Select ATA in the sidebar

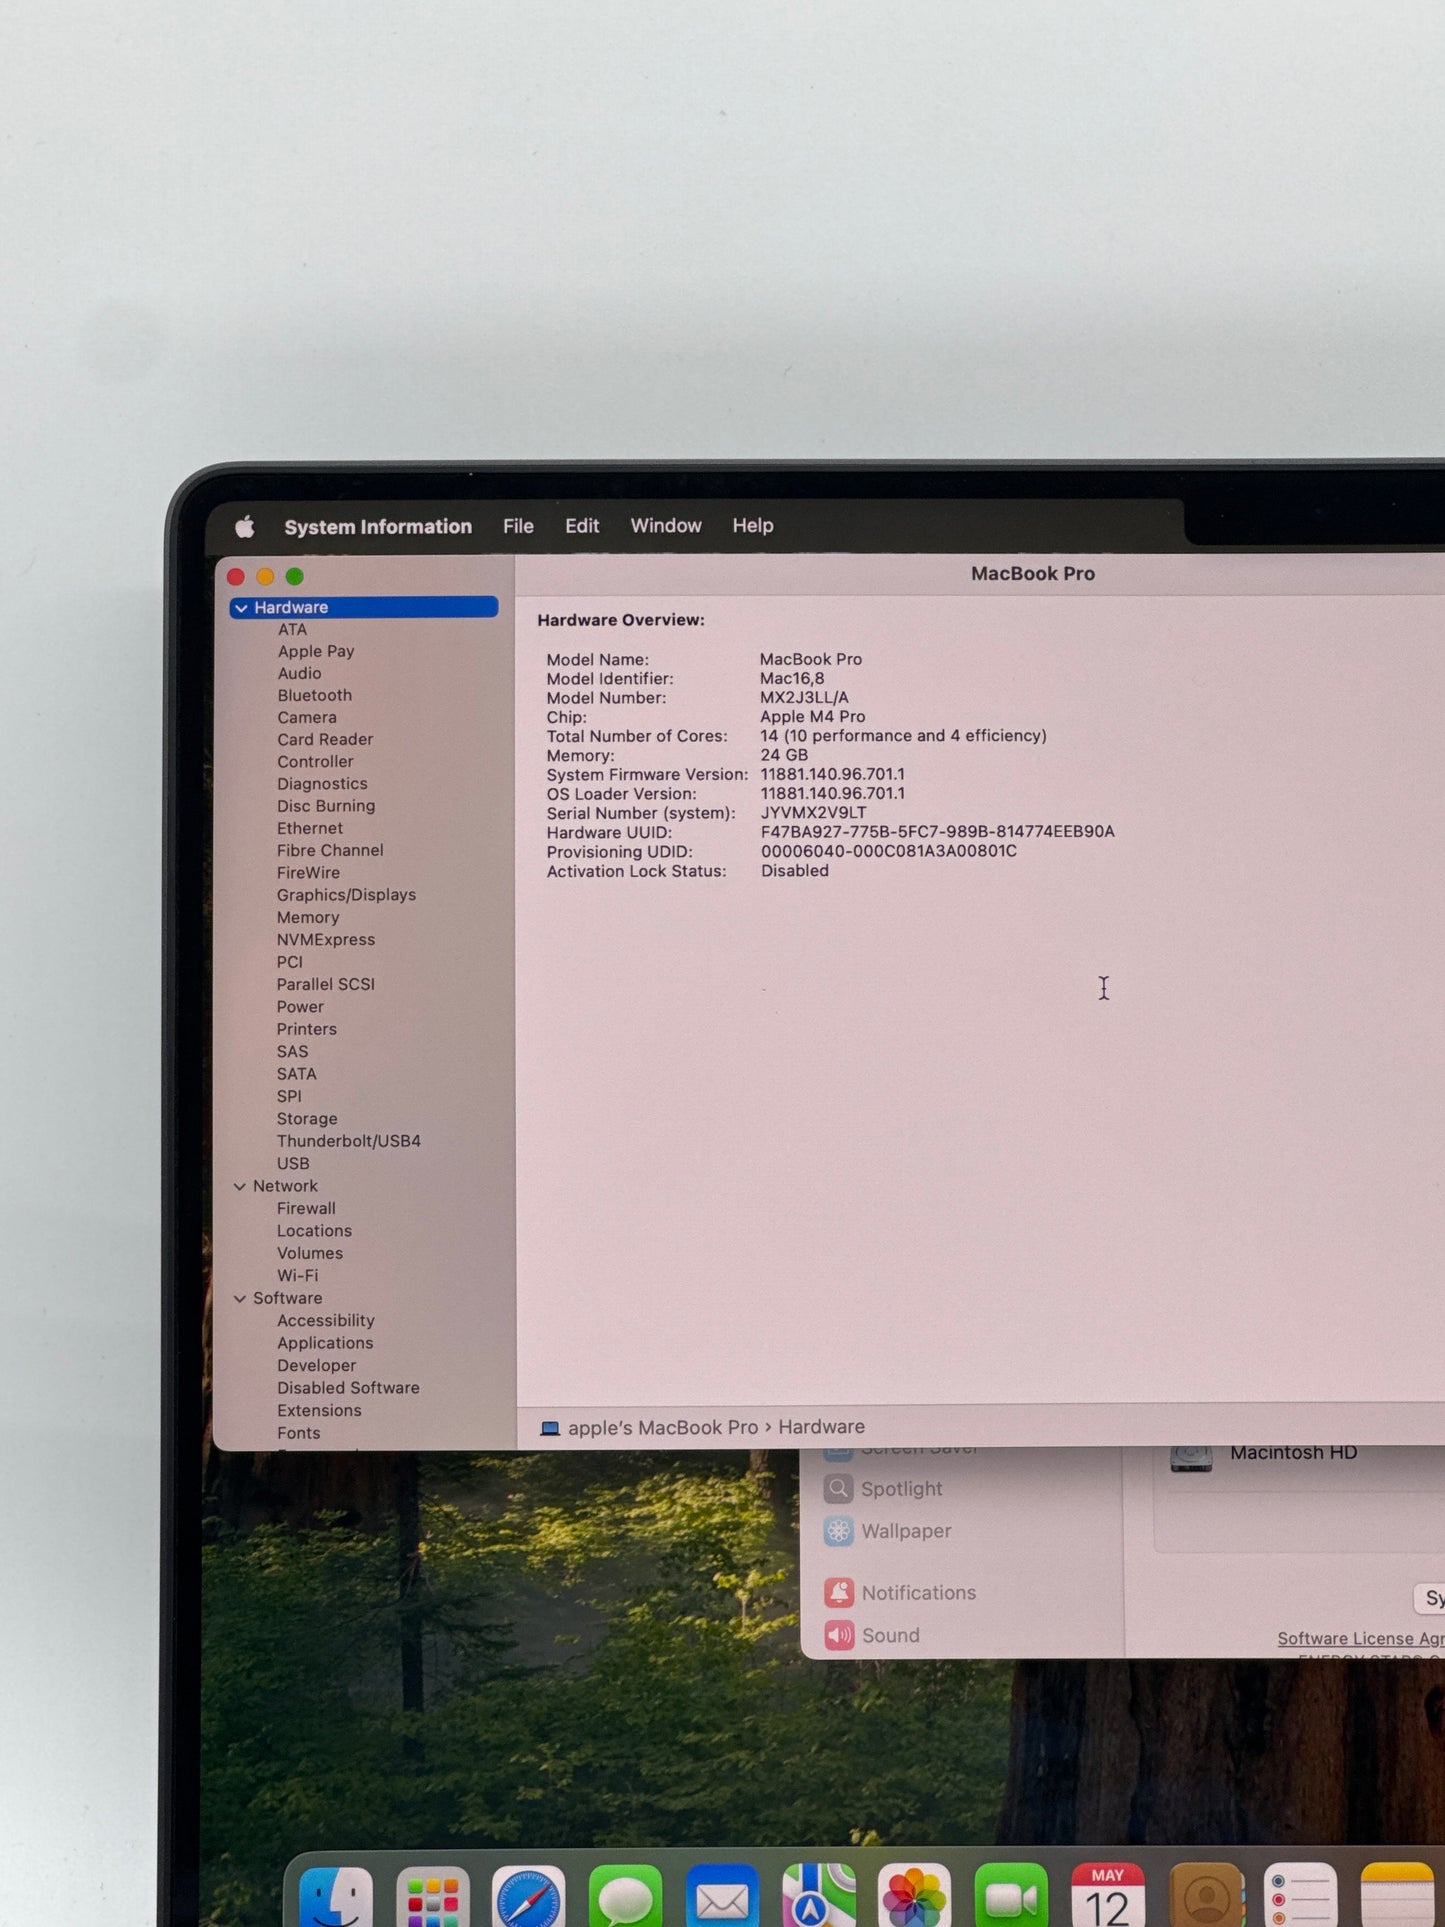(x=292, y=630)
